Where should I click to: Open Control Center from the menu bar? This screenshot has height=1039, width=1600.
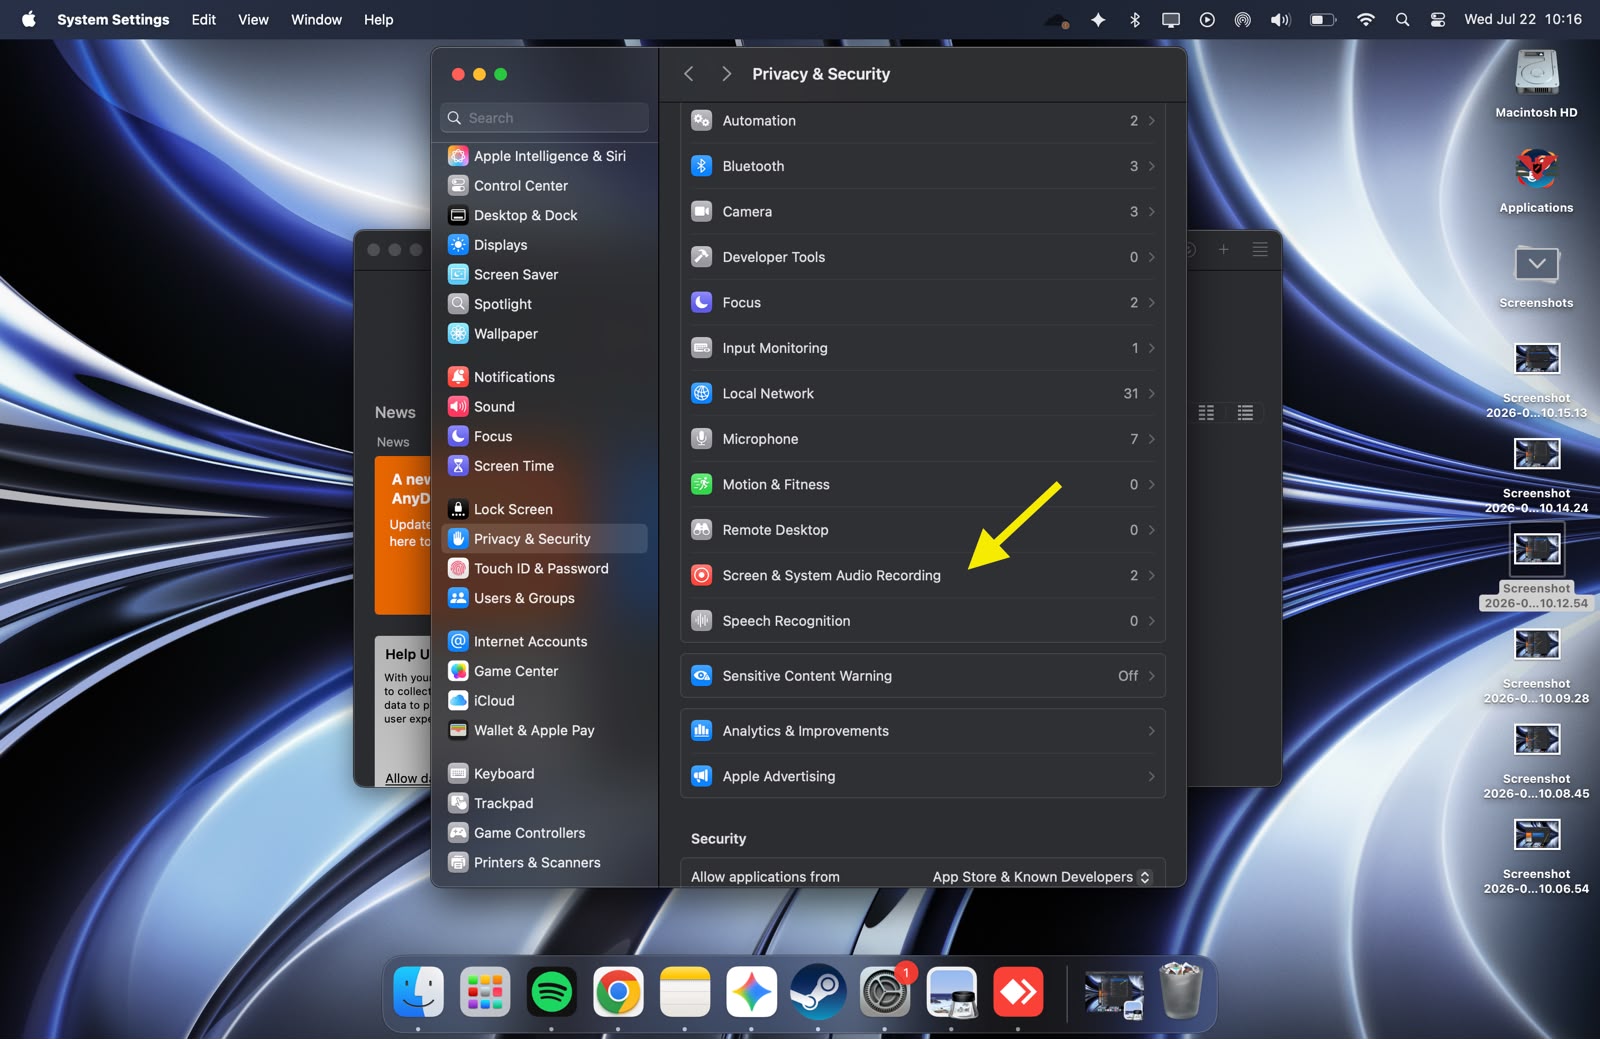(1438, 19)
